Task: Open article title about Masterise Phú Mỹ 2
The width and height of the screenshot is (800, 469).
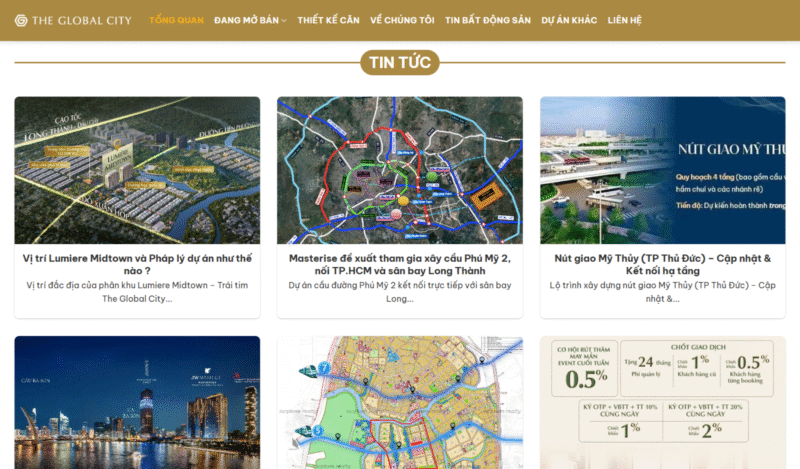Action: [x=400, y=264]
